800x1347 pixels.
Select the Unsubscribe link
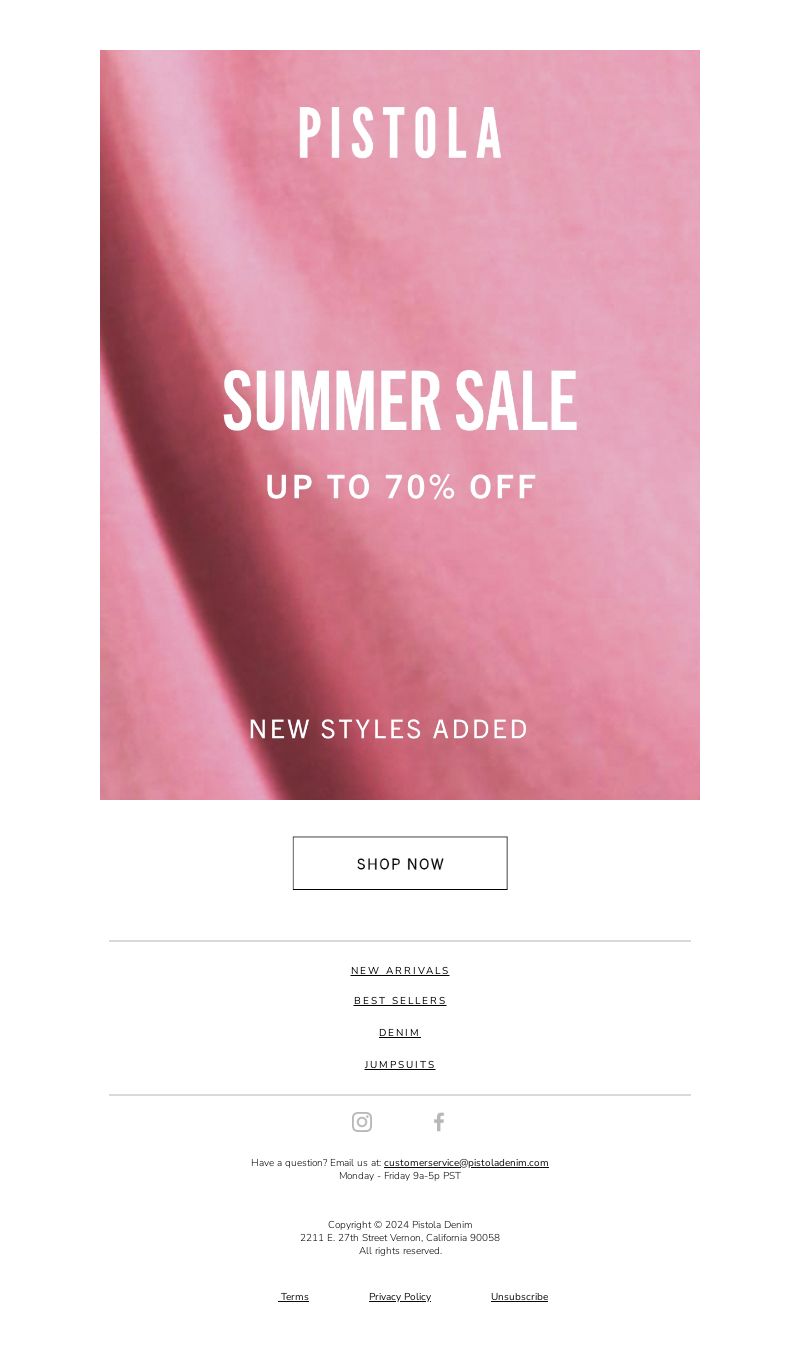[x=519, y=1297]
